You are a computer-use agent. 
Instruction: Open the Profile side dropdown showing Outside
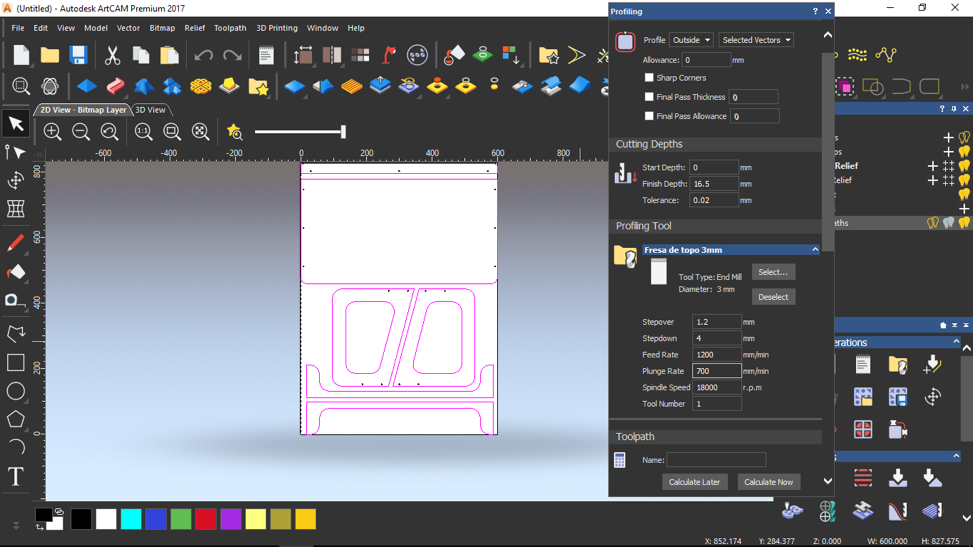coord(691,40)
